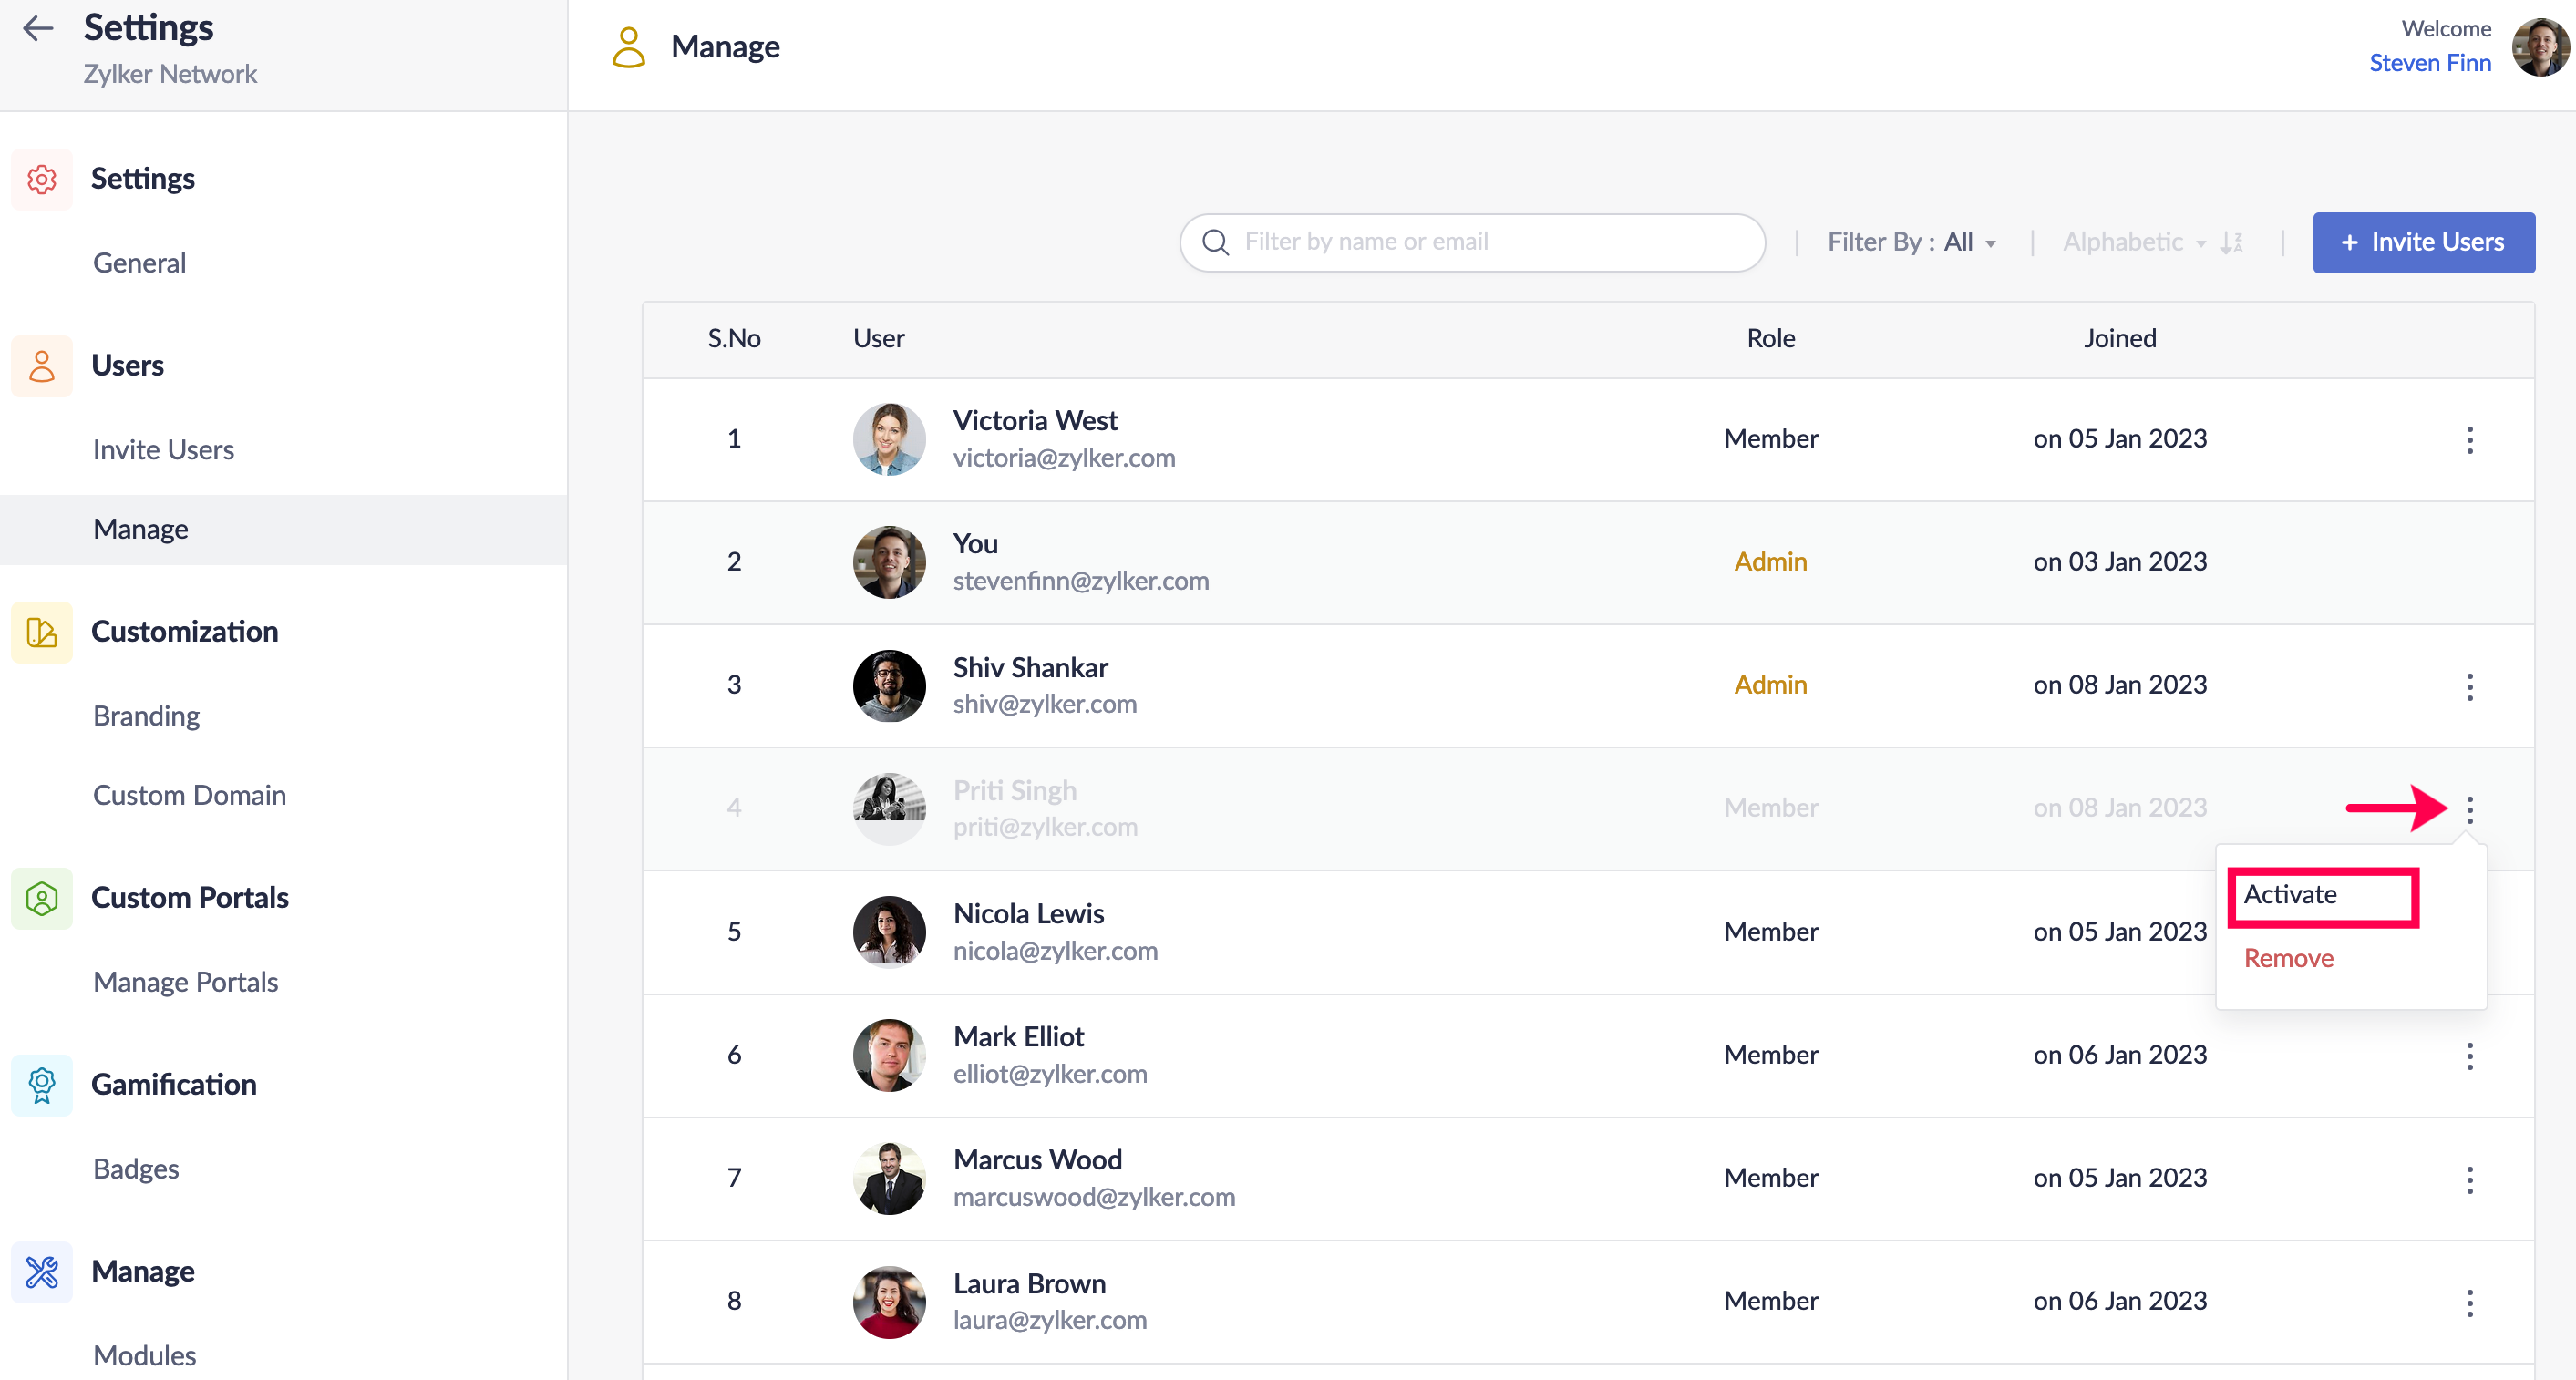
Task: Select Activate from the context menu
Action: [2290, 895]
